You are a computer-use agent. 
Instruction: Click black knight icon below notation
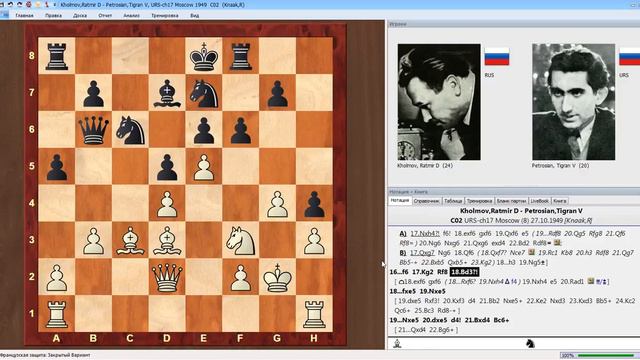(x=530, y=343)
